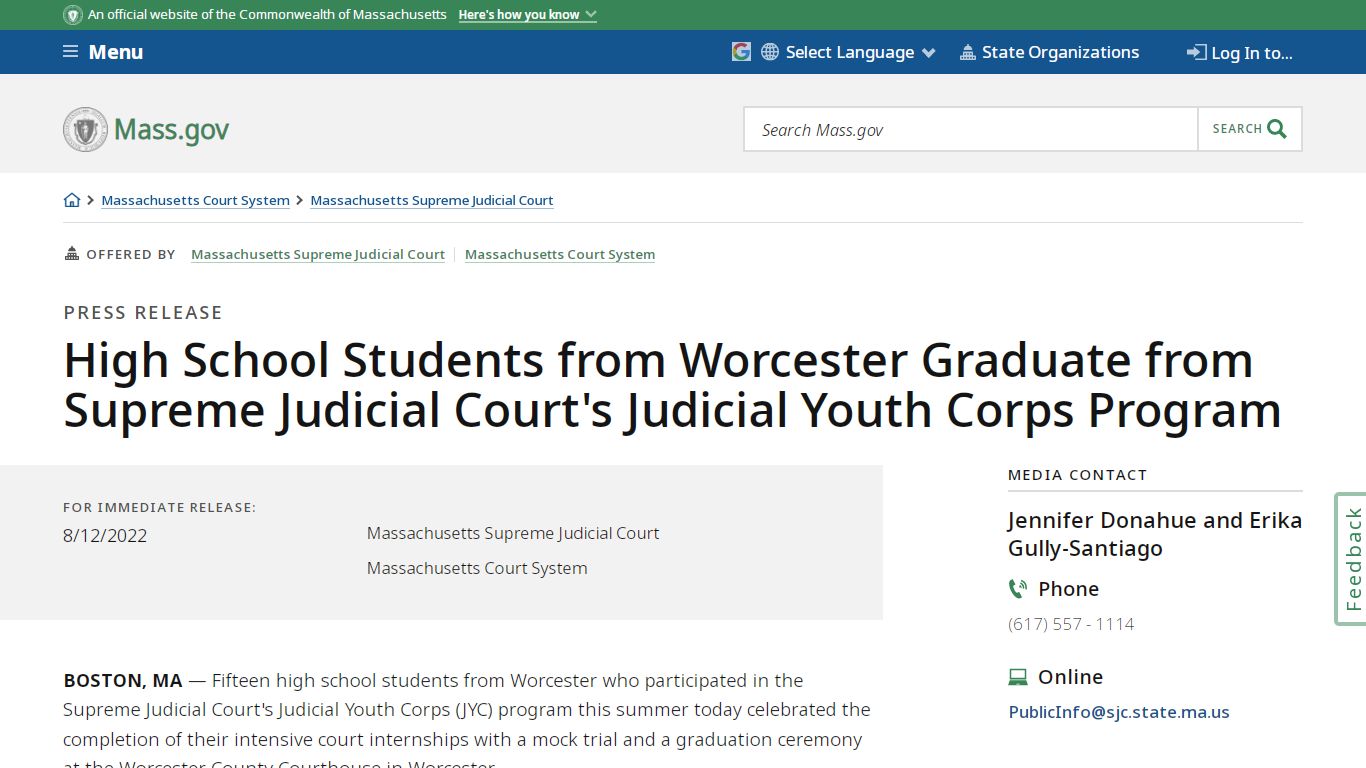The image size is (1366, 768).
Task: Click media contact name Jennifer Donahue and Erika Gully-Santiago
Action: 1155,534
